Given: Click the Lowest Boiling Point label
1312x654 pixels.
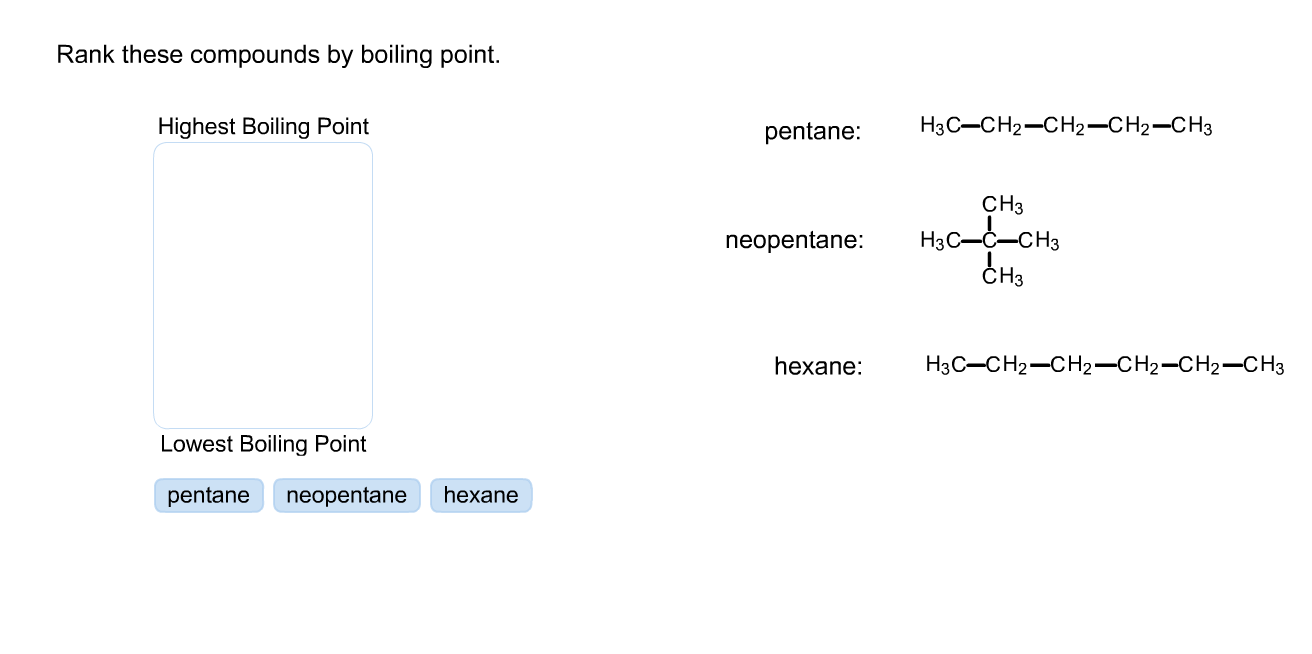Looking at the screenshot, I should [x=262, y=443].
